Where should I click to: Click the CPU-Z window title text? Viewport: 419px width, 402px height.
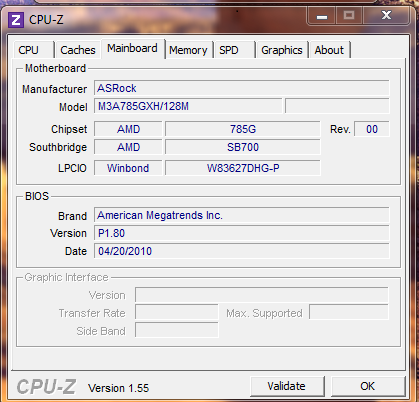point(46,20)
